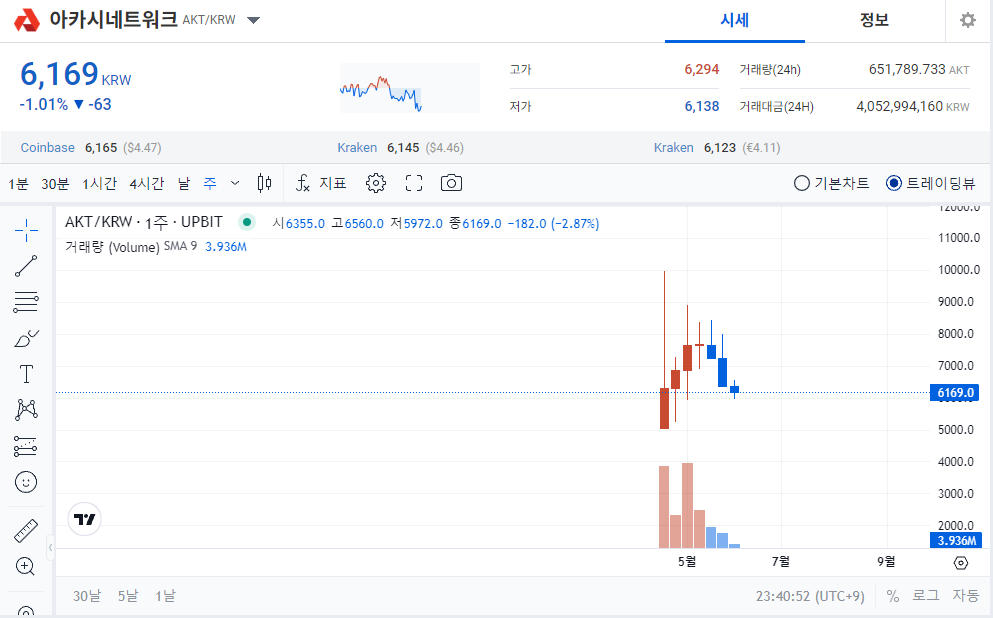Screen dimensions: 993x618
Task: Show the 30날 date range
Action: (87, 596)
